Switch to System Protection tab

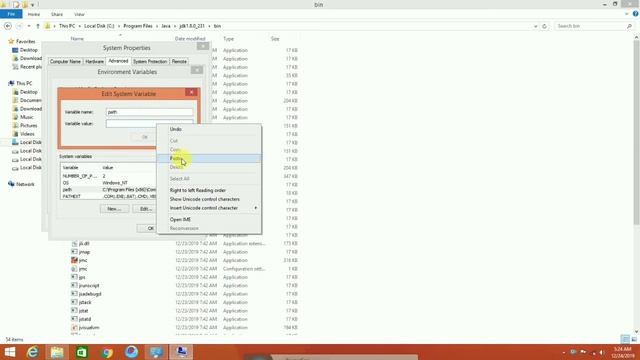[x=150, y=62]
